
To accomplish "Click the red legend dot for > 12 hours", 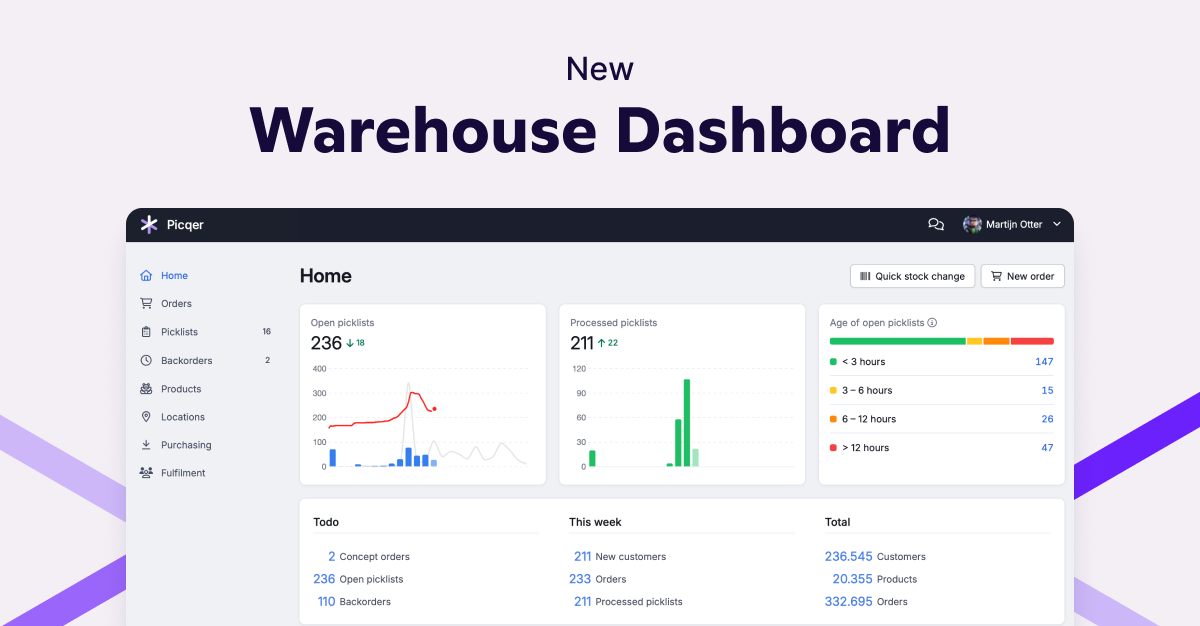I will [833, 447].
